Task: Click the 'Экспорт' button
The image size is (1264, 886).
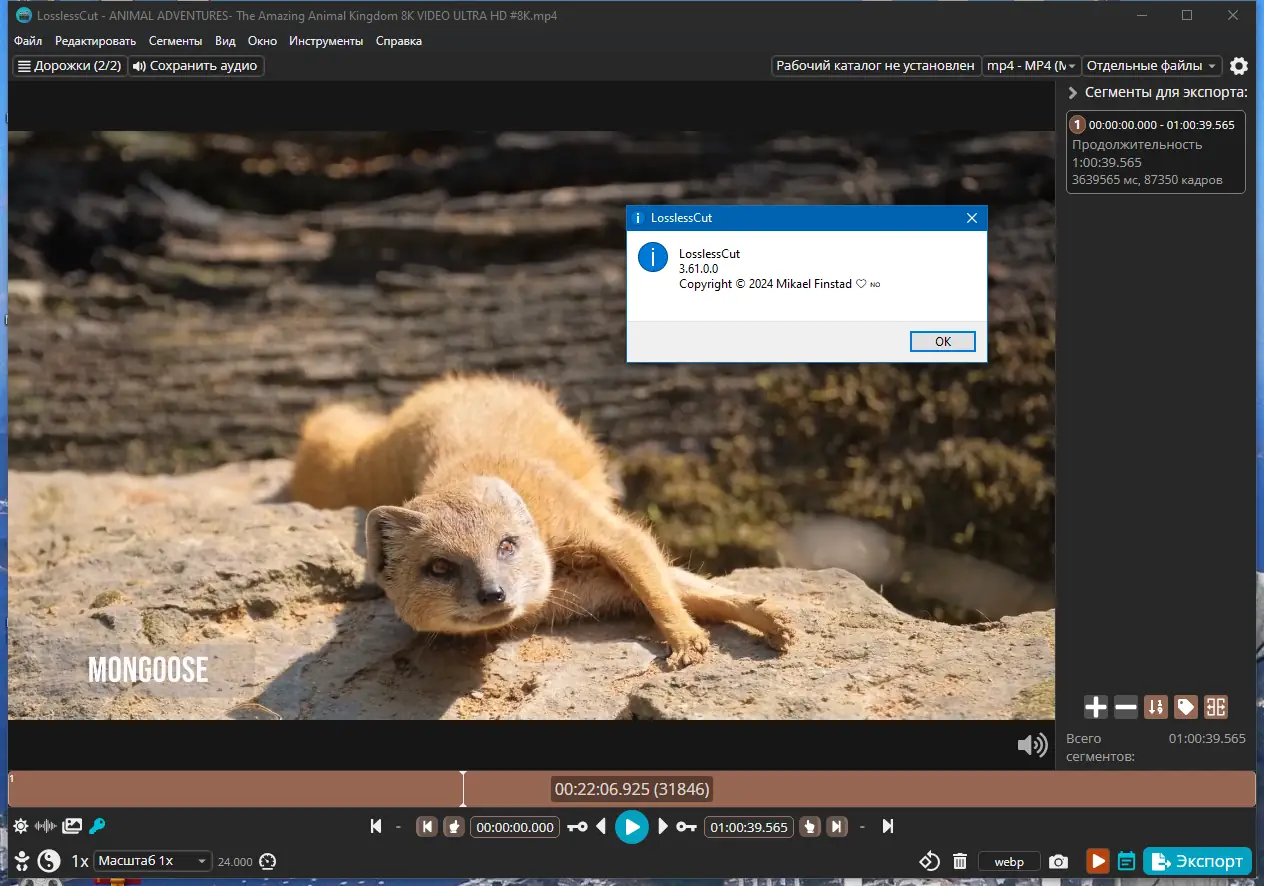Action: [x=1197, y=861]
